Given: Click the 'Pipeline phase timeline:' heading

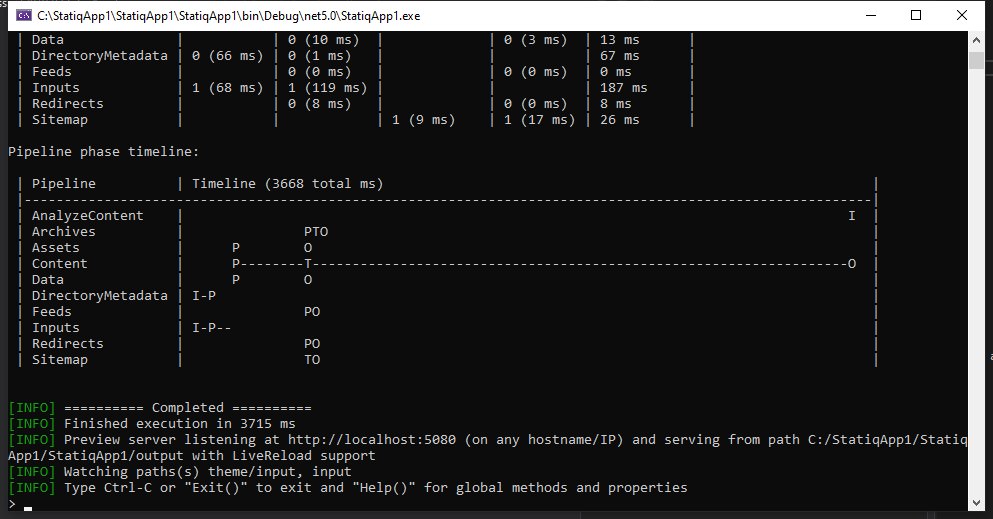Looking at the screenshot, I should click(103, 152).
